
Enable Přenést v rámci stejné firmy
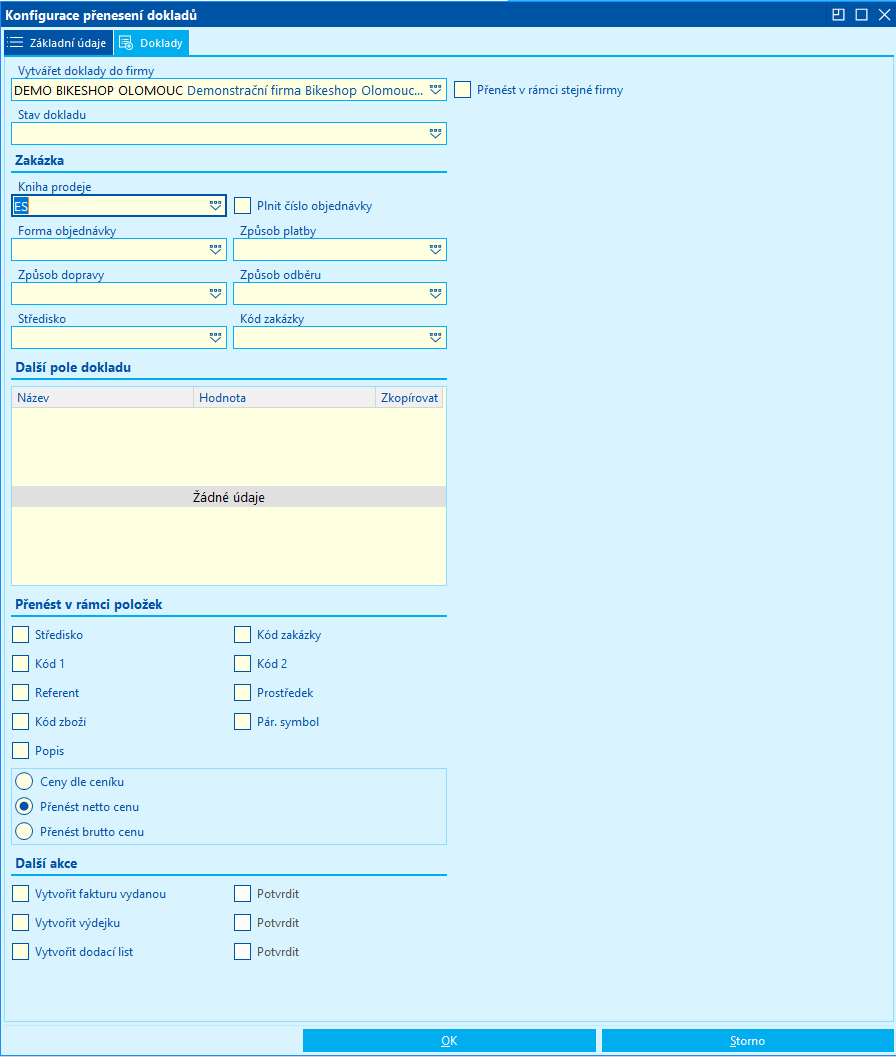[x=462, y=90]
